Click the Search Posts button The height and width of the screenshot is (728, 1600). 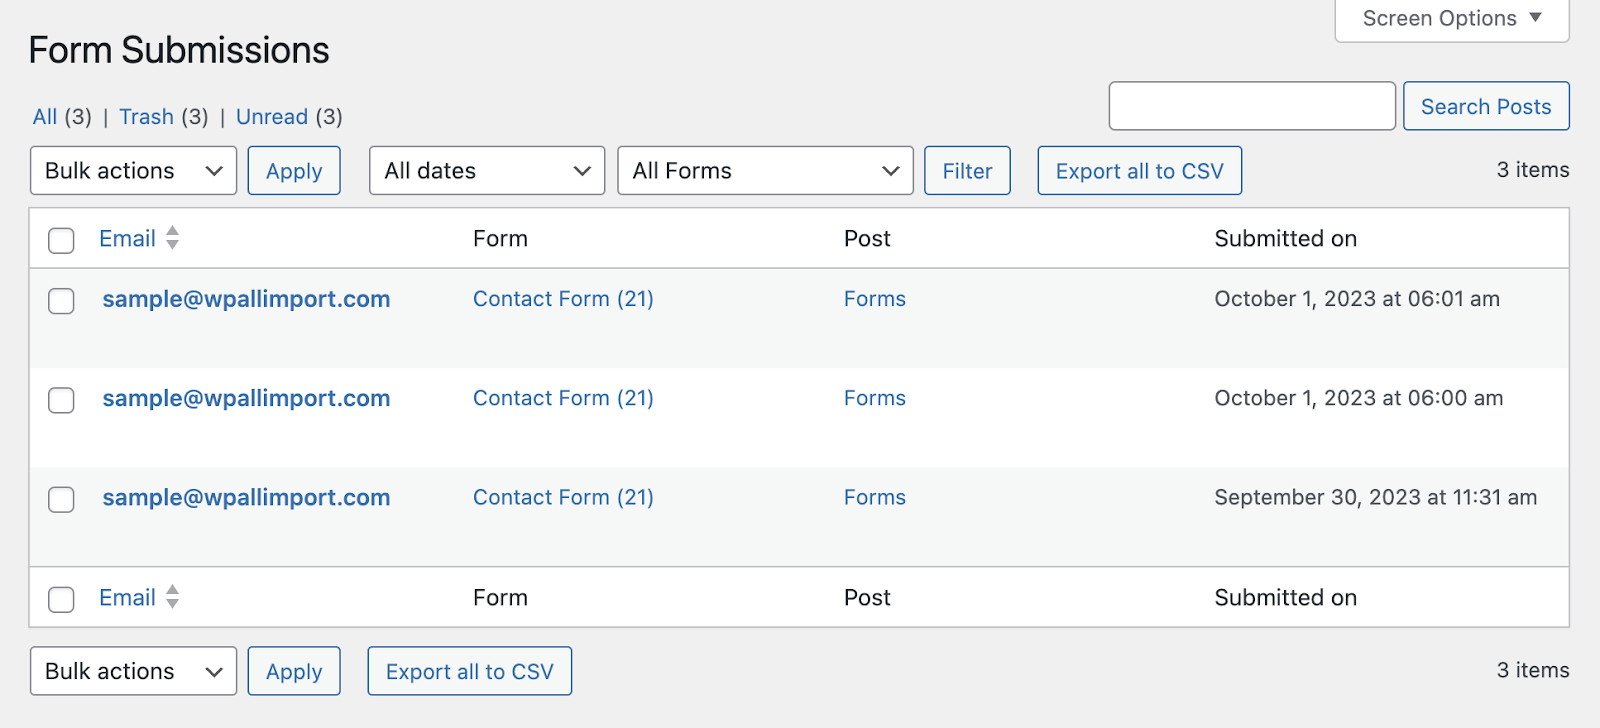coord(1486,107)
